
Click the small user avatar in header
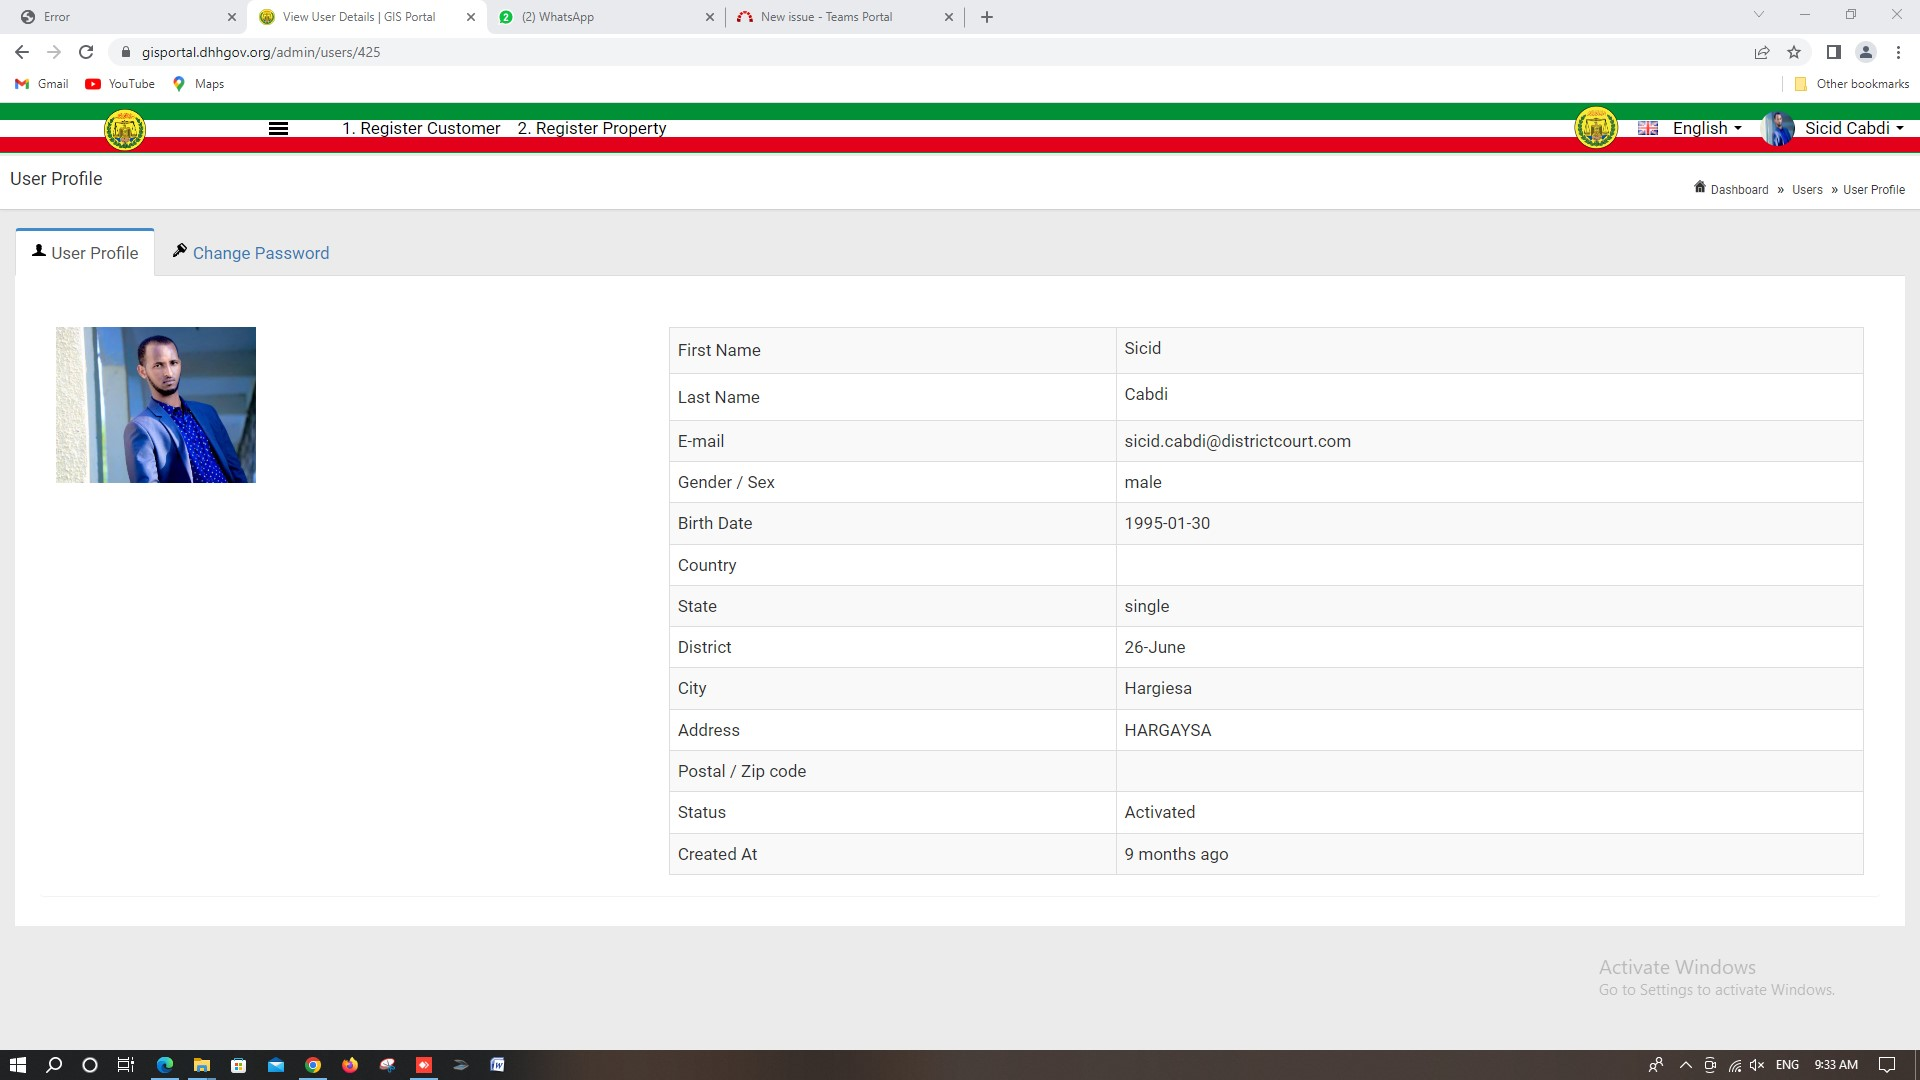point(1777,128)
